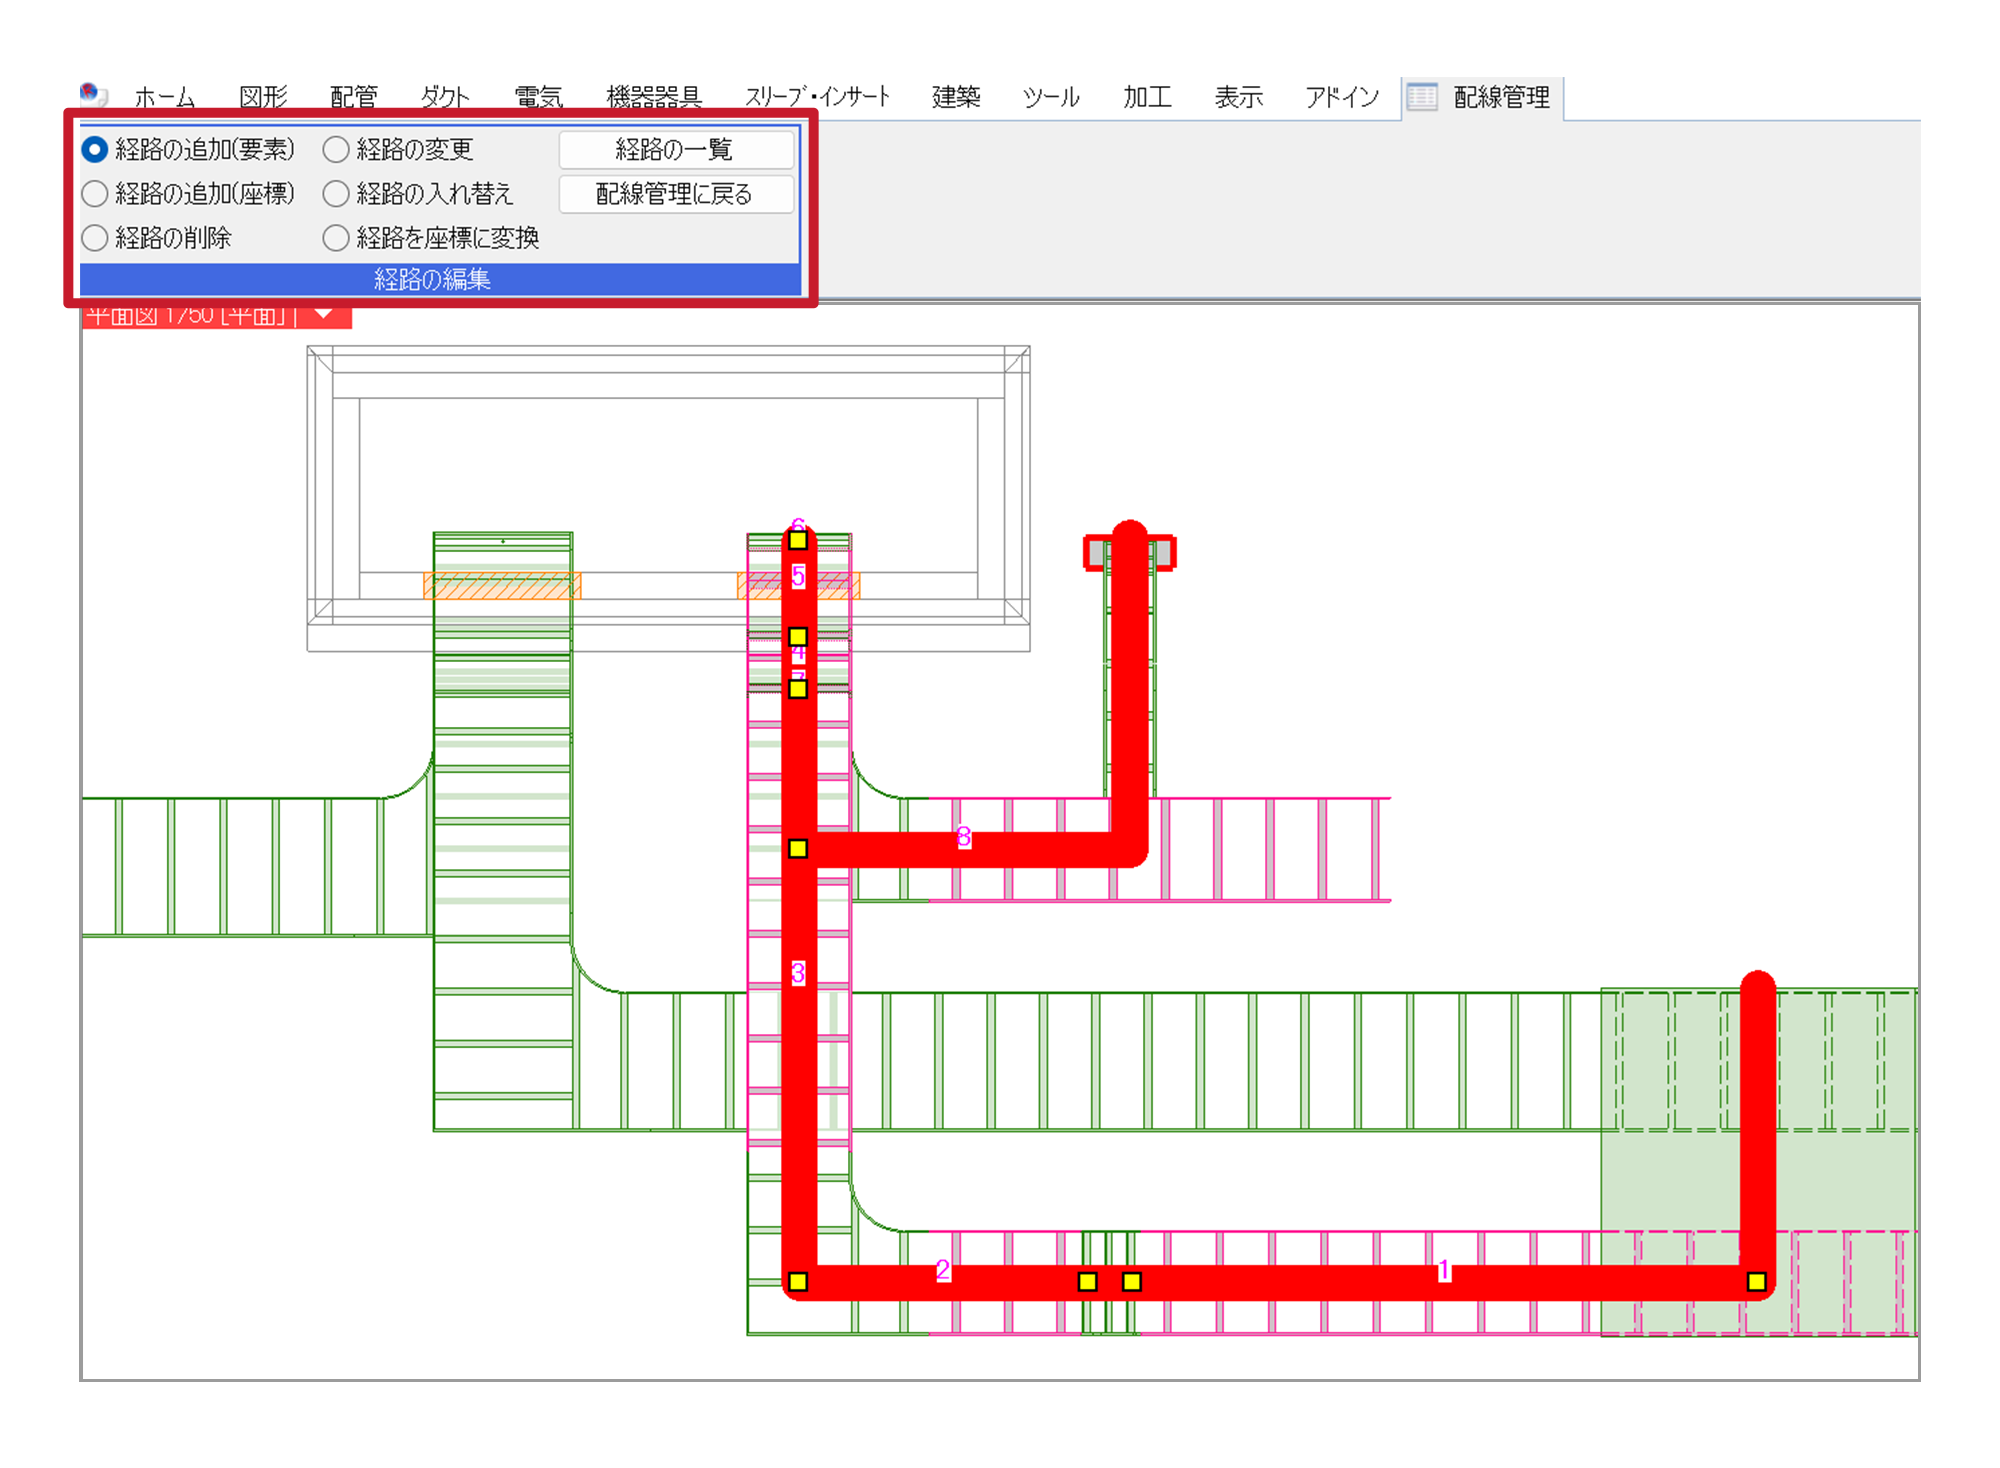The image size is (2000, 1468).
Task: Click 配線管理に戻る button
Action: click(x=675, y=194)
